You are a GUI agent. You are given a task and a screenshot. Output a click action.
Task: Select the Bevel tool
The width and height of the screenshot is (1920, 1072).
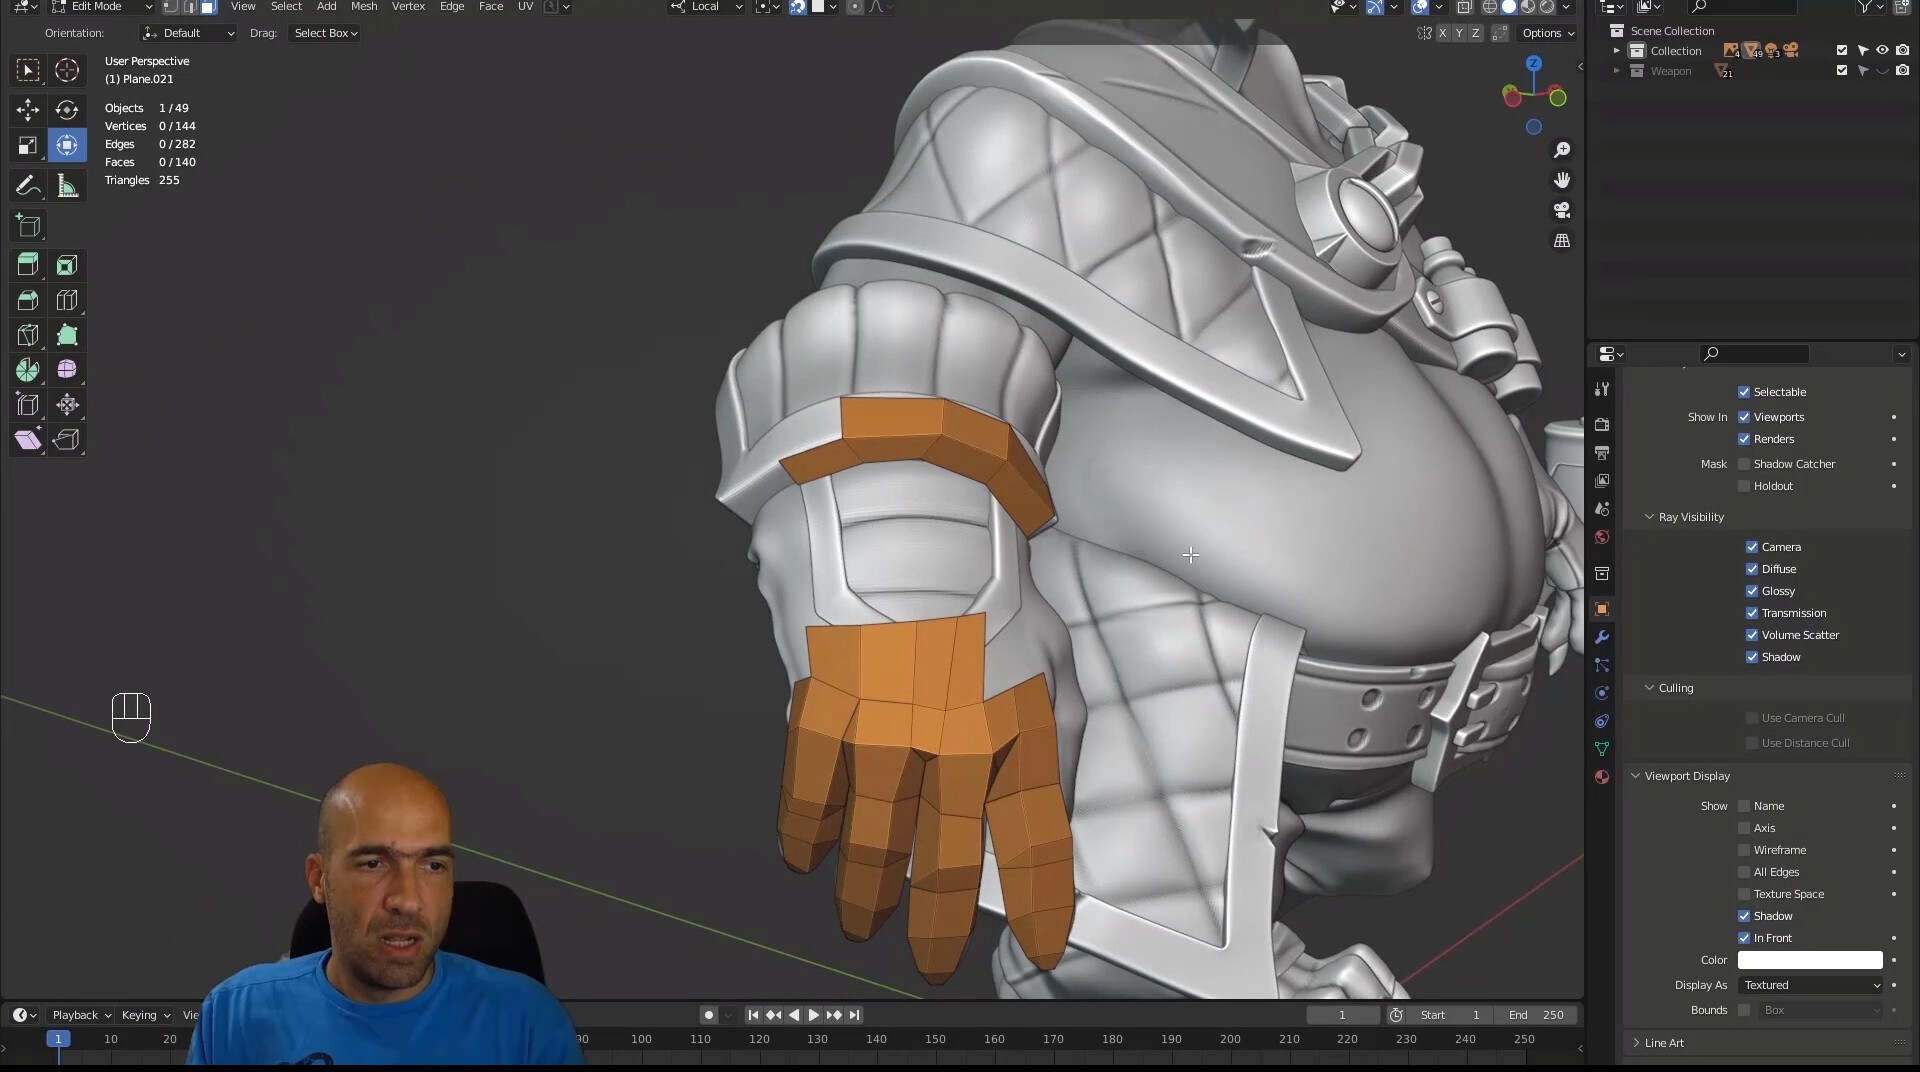(x=27, y=300)
